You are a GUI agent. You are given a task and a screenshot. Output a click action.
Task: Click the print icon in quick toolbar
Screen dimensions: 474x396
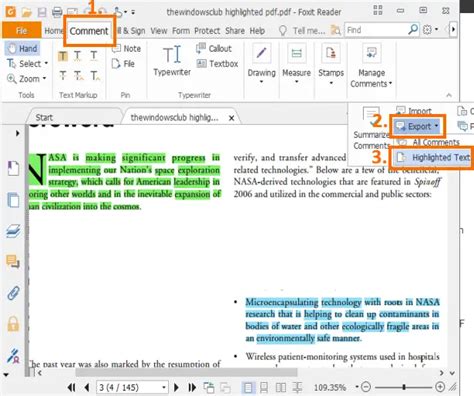point(57,12)
